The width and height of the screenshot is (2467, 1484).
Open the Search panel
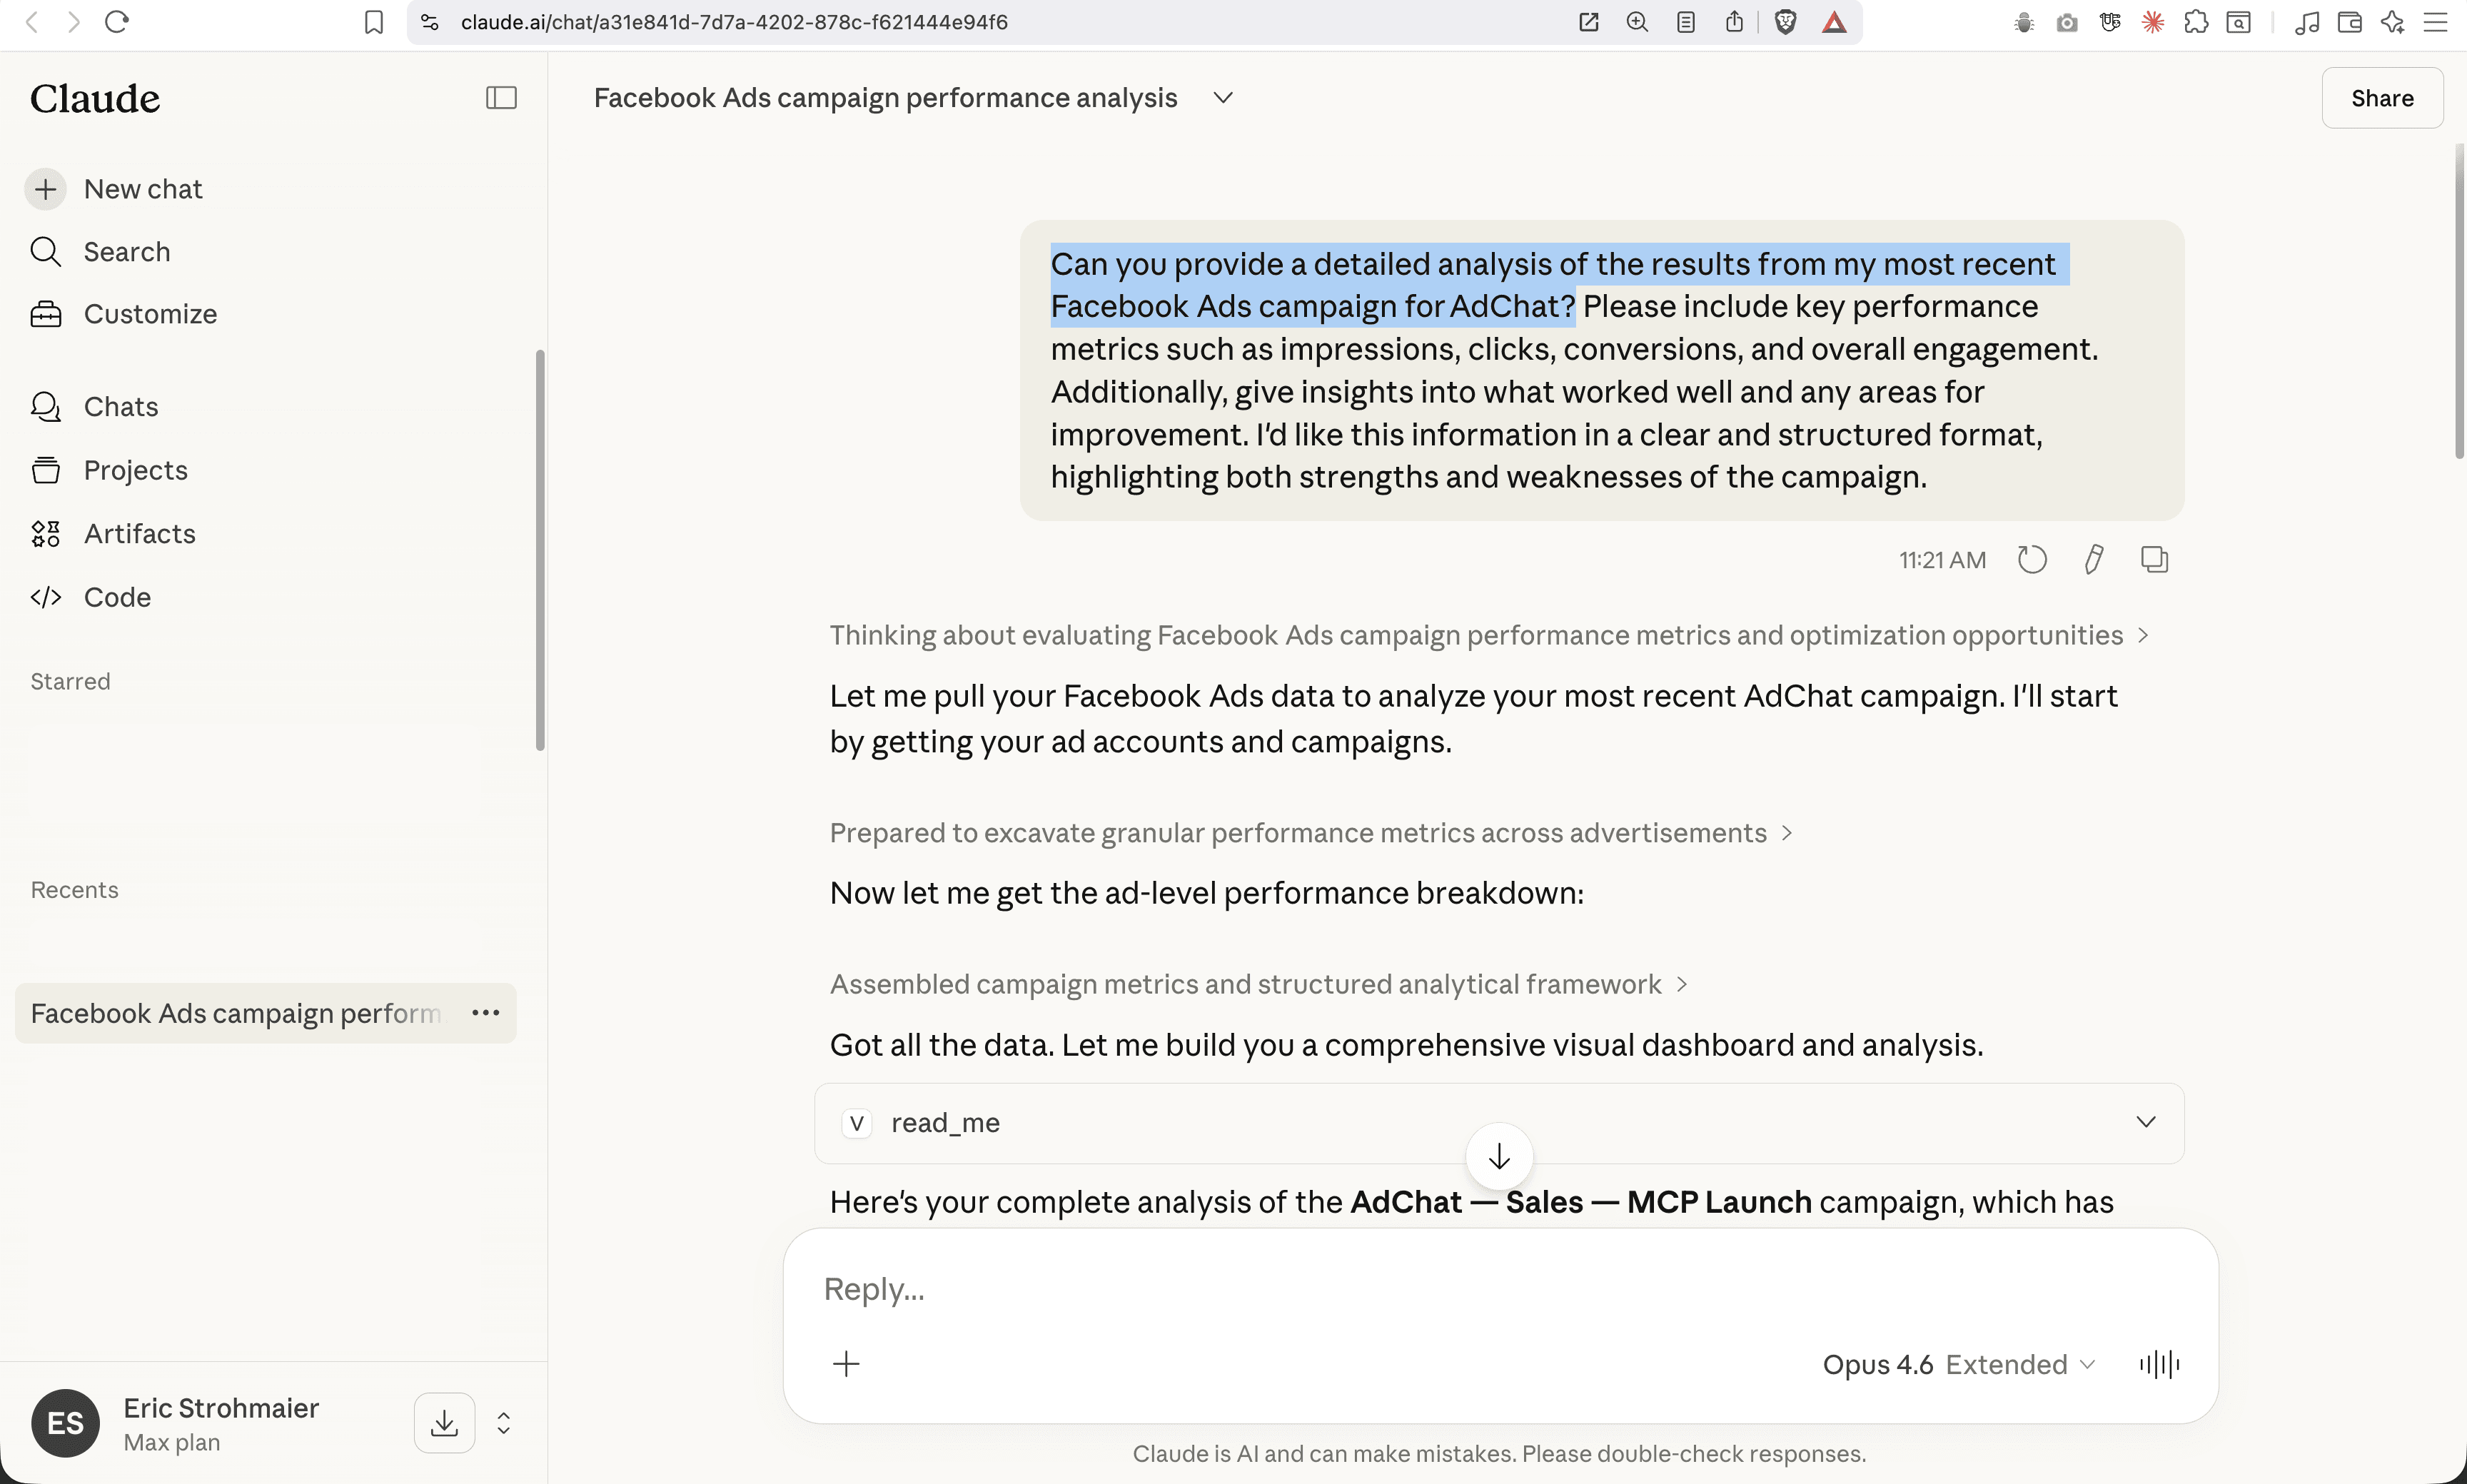[126, 252]
